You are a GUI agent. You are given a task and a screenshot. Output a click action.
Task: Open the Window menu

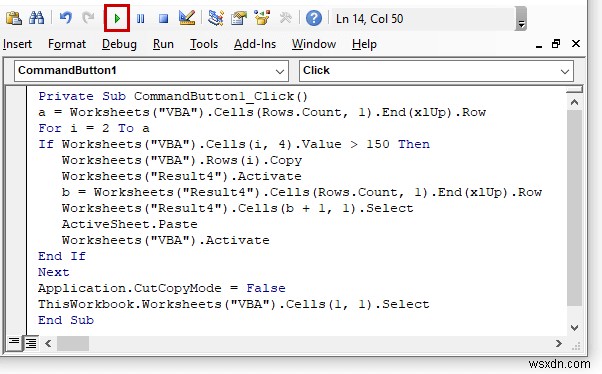click(x=314, y=44)
